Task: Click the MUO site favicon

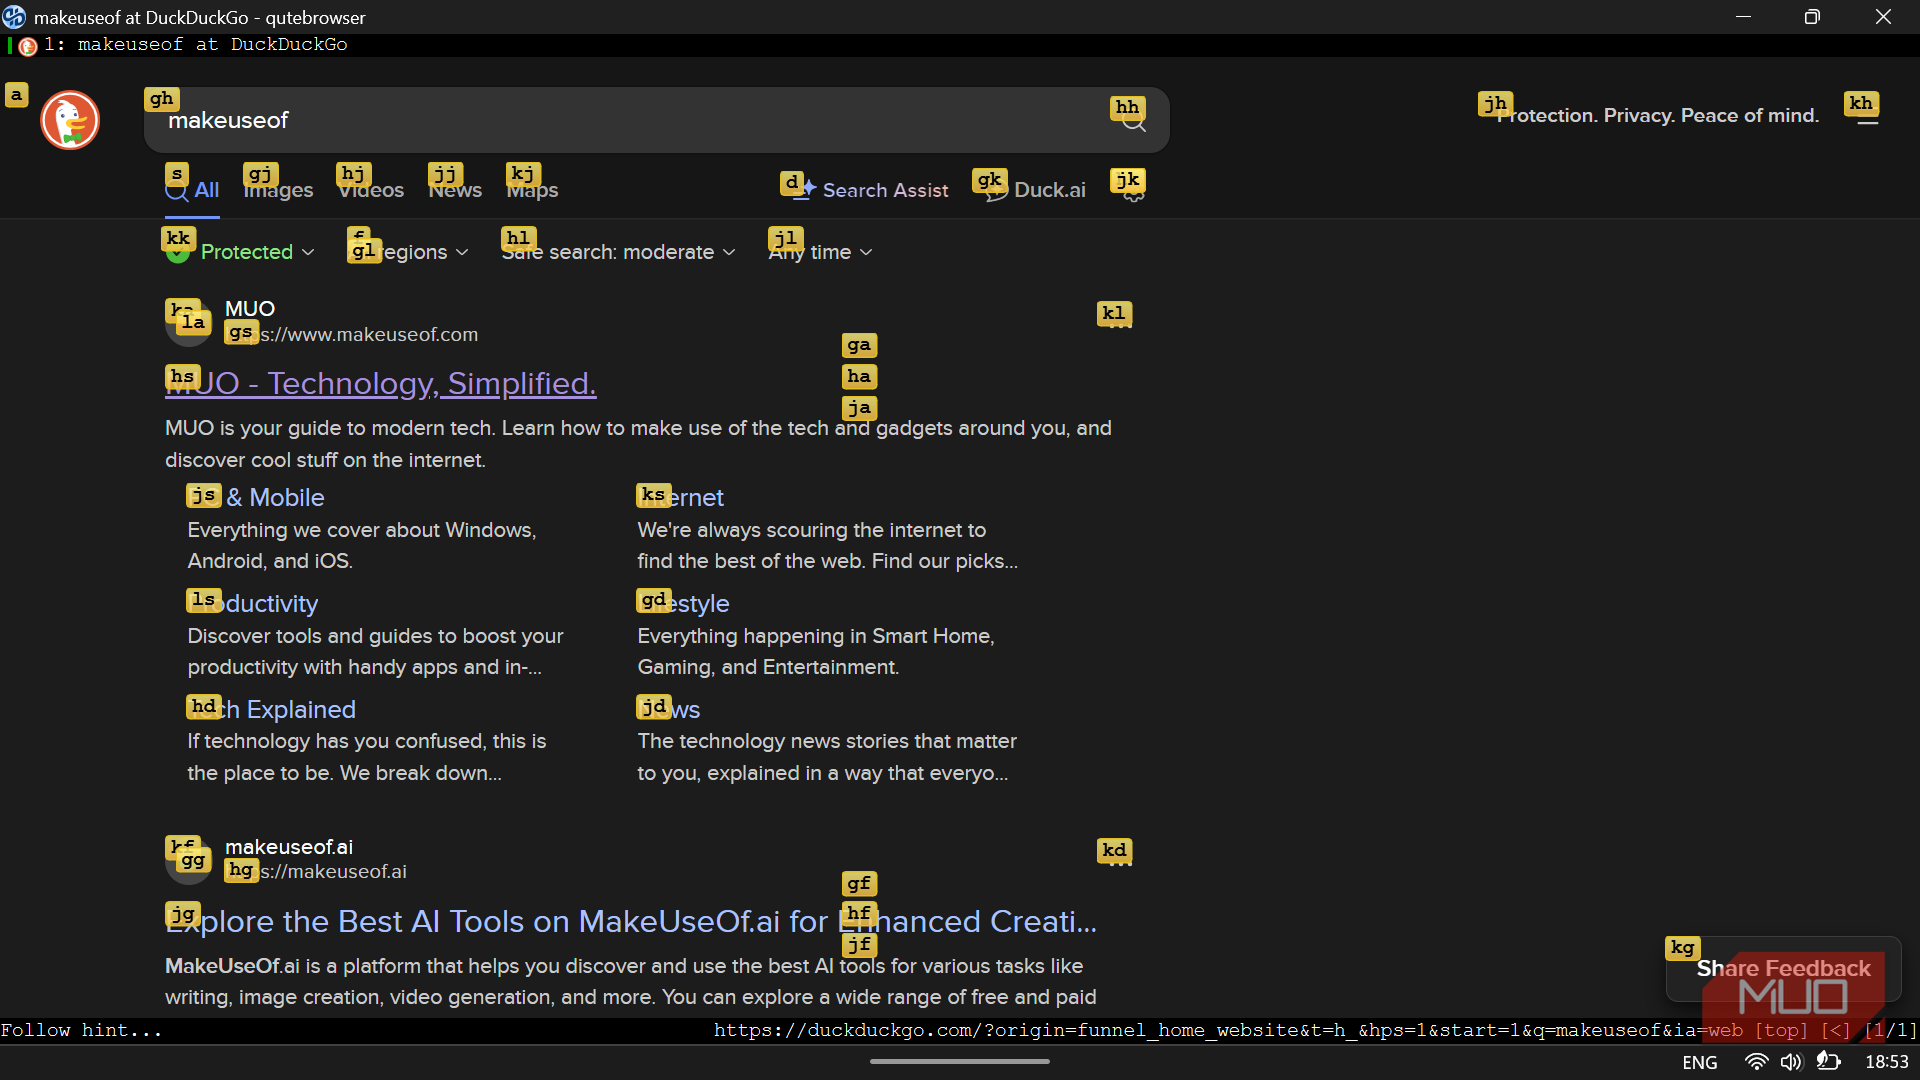Action: coord(188,322)
